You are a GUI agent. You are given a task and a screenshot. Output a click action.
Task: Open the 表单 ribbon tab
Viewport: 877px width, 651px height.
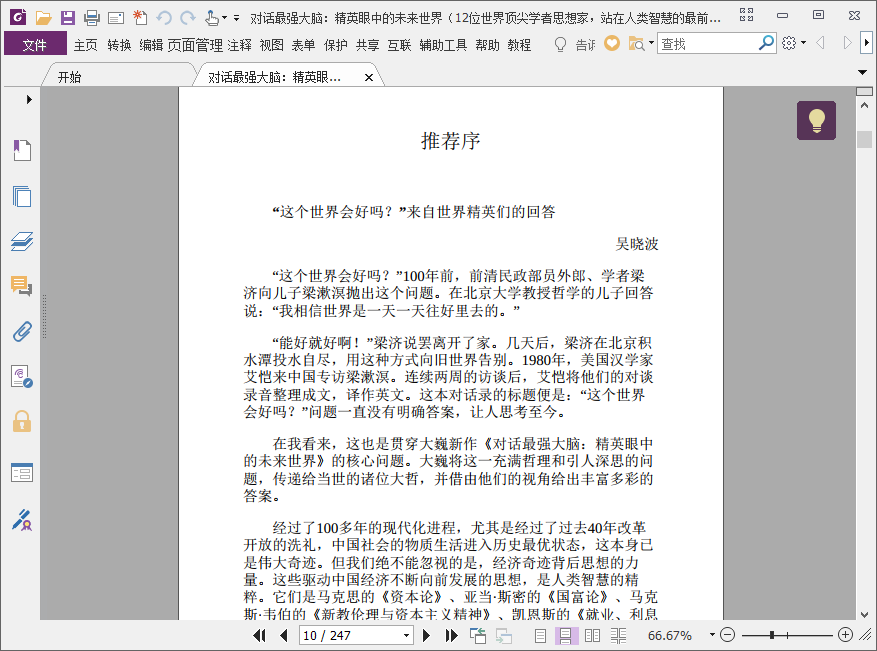[303, 45]
